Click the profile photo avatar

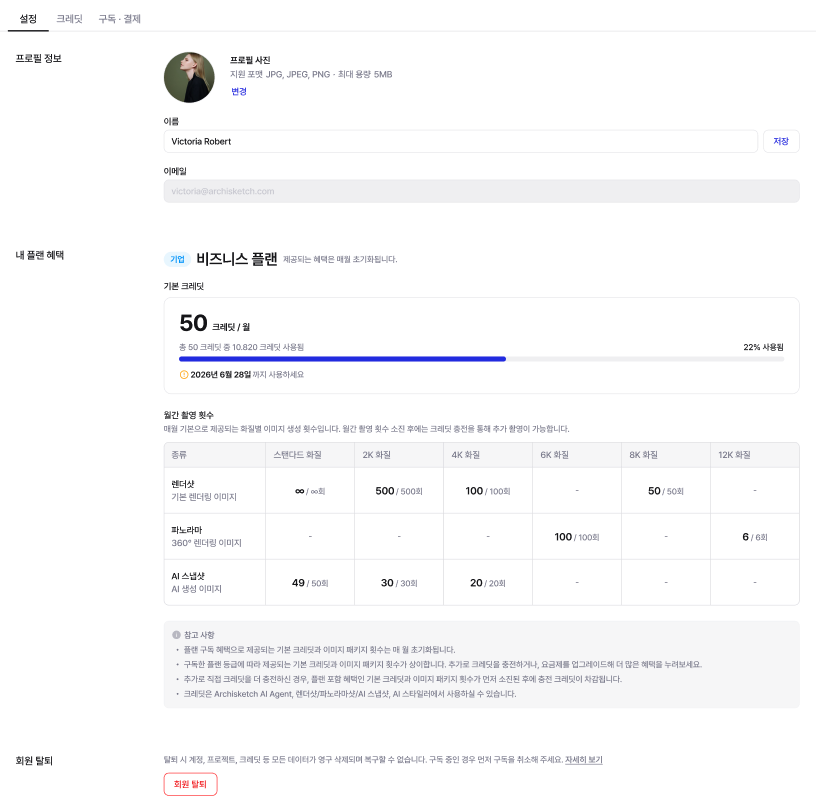[x=189, y=77]
